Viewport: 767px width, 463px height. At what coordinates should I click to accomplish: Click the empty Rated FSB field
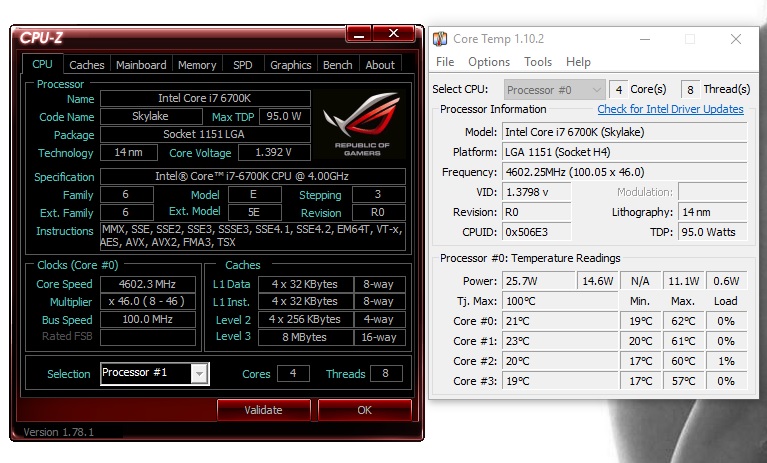pos(148,337)
